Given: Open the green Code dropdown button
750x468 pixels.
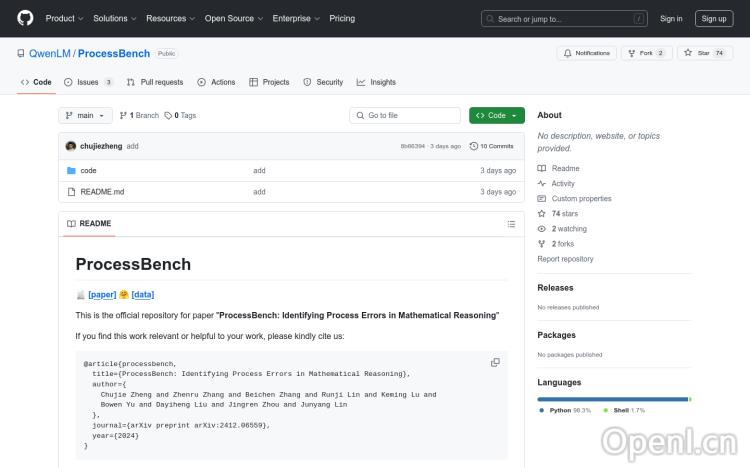Looking at the screenshot, I should point(496,115).
